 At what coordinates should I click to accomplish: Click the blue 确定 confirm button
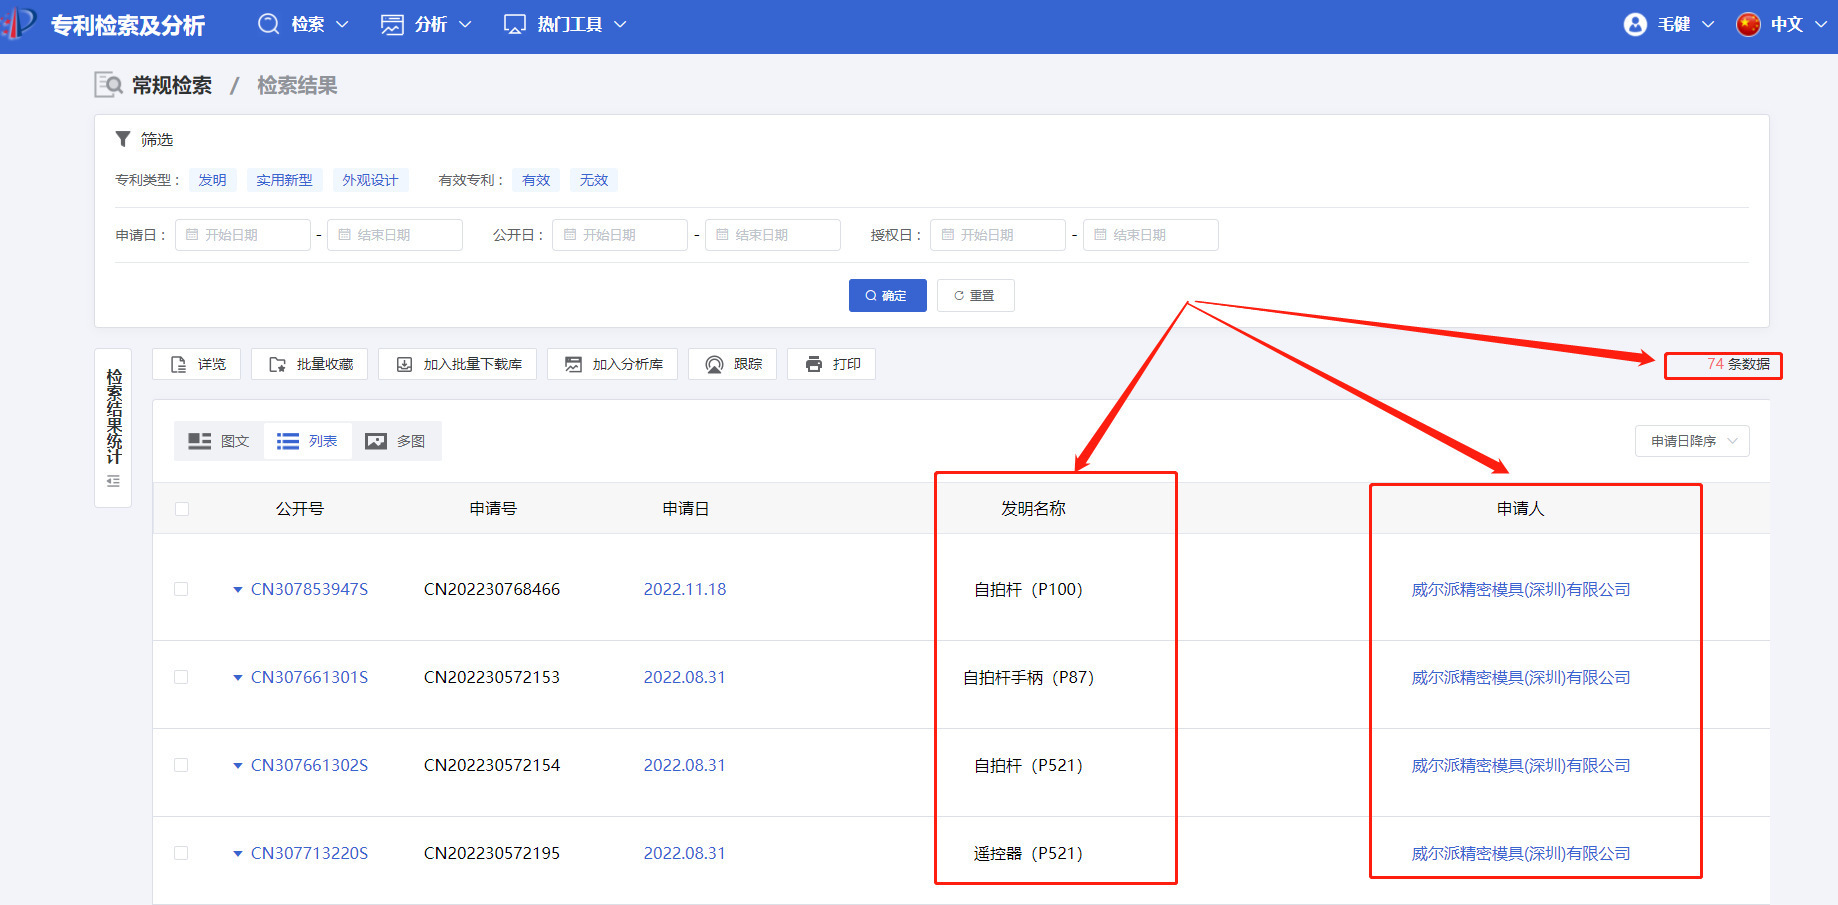(887, 295)
